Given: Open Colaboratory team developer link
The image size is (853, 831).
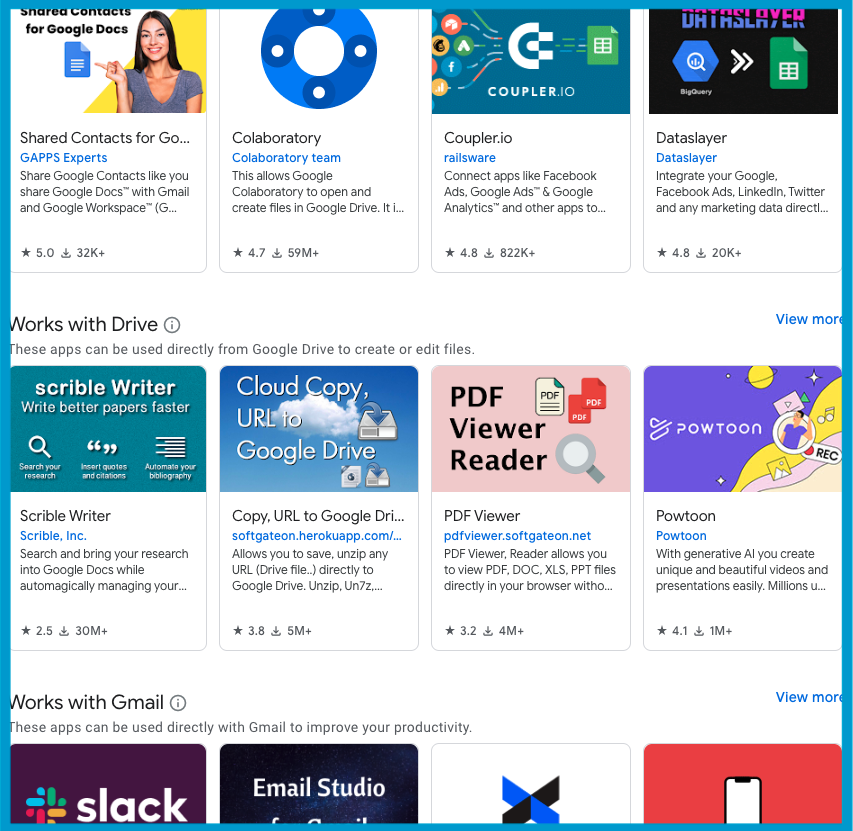Looking at the screenshot, I should point(286,158).
